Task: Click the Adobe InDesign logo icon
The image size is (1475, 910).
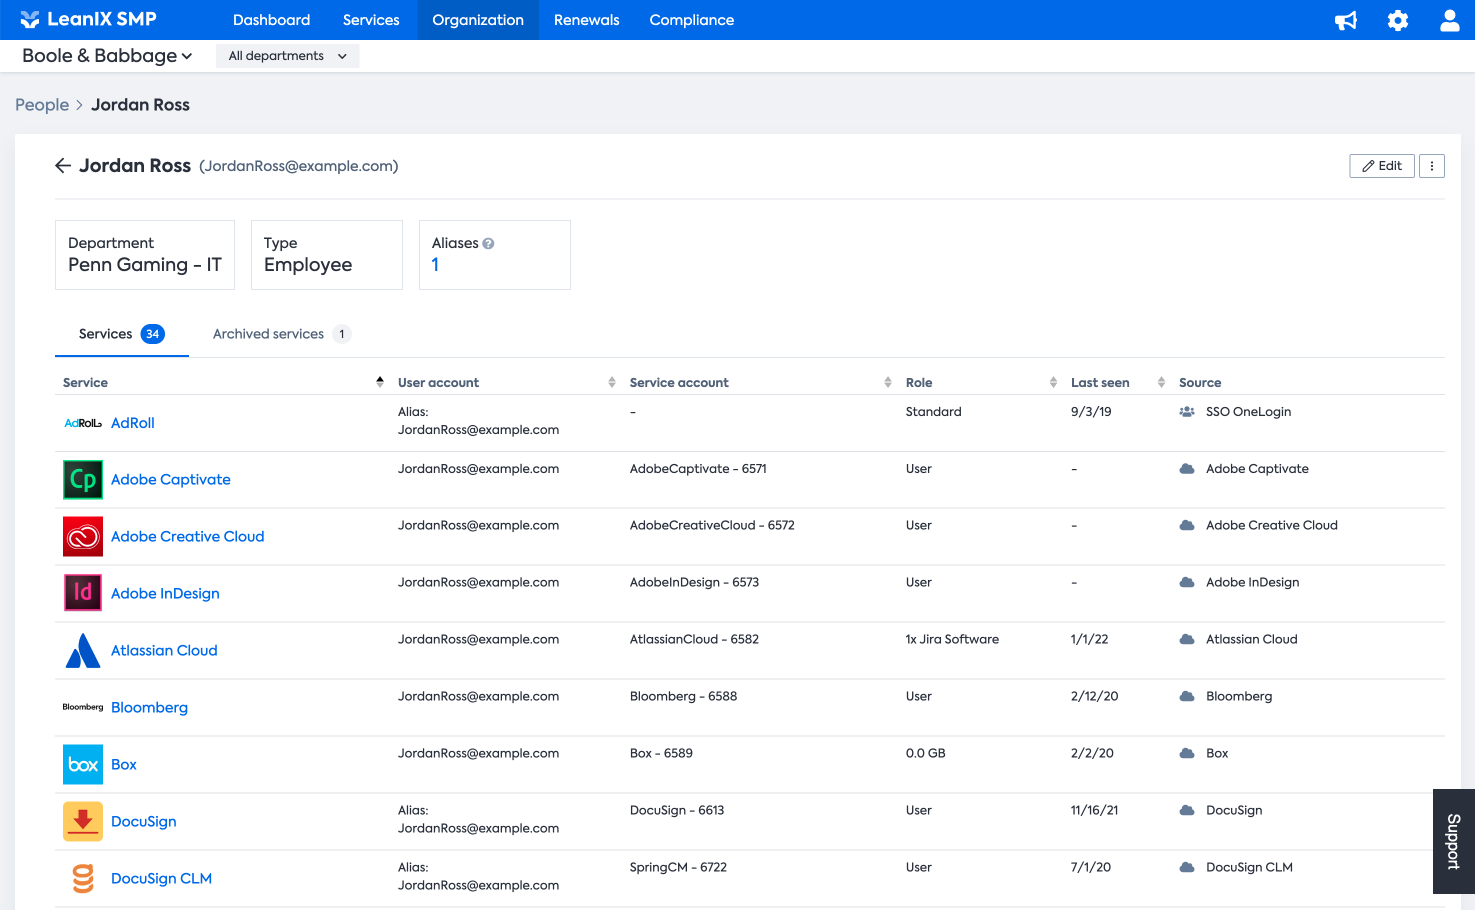Action: pos(83,593)
